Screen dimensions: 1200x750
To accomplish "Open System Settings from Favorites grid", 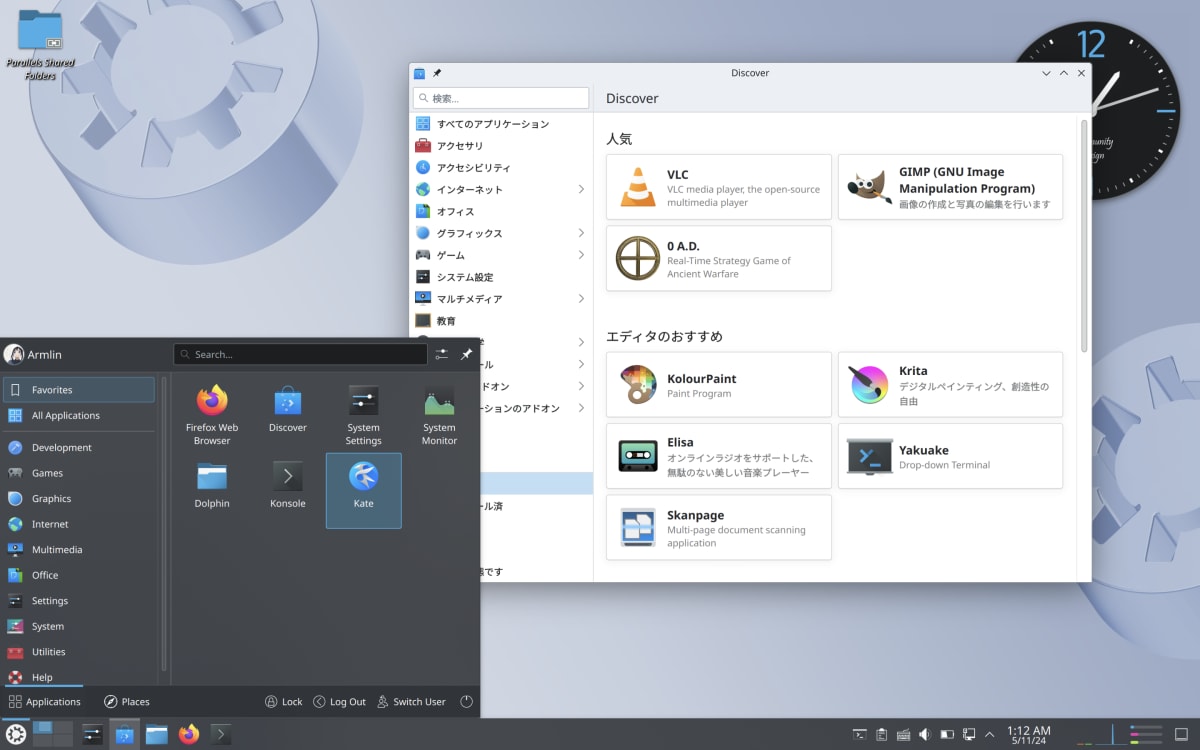I will click(x=363, y=415).
